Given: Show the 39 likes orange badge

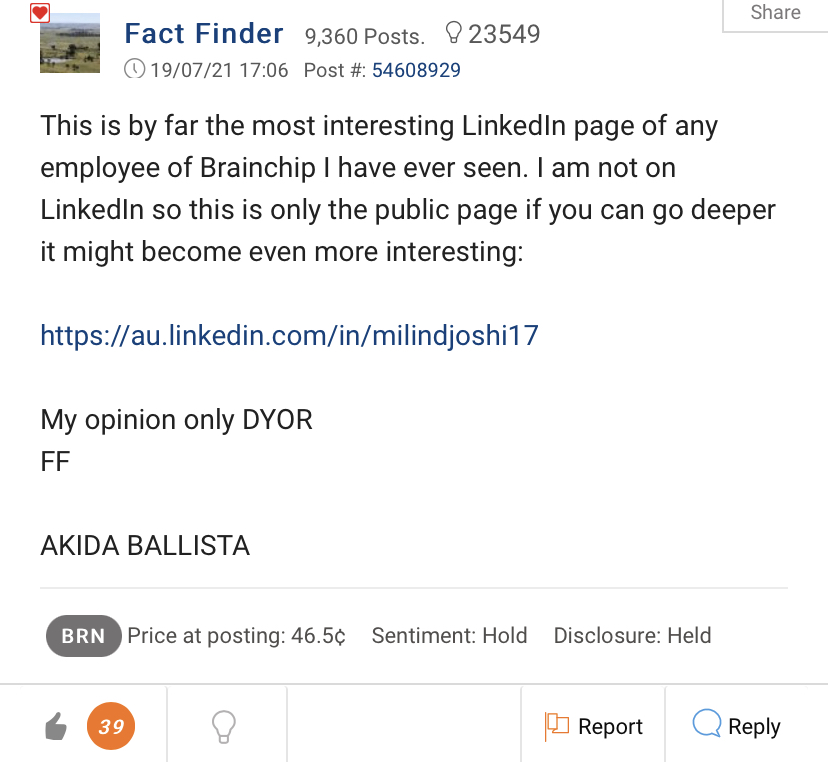Looking at the screenshot, I should point(111,727).
